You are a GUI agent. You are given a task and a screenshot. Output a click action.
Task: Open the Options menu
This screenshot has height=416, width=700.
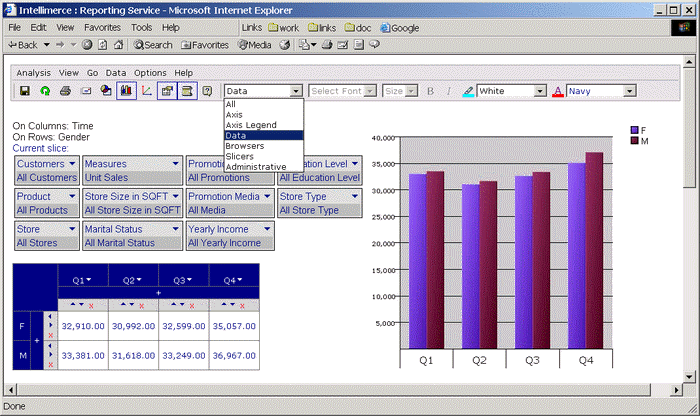(x=150, y=73)
